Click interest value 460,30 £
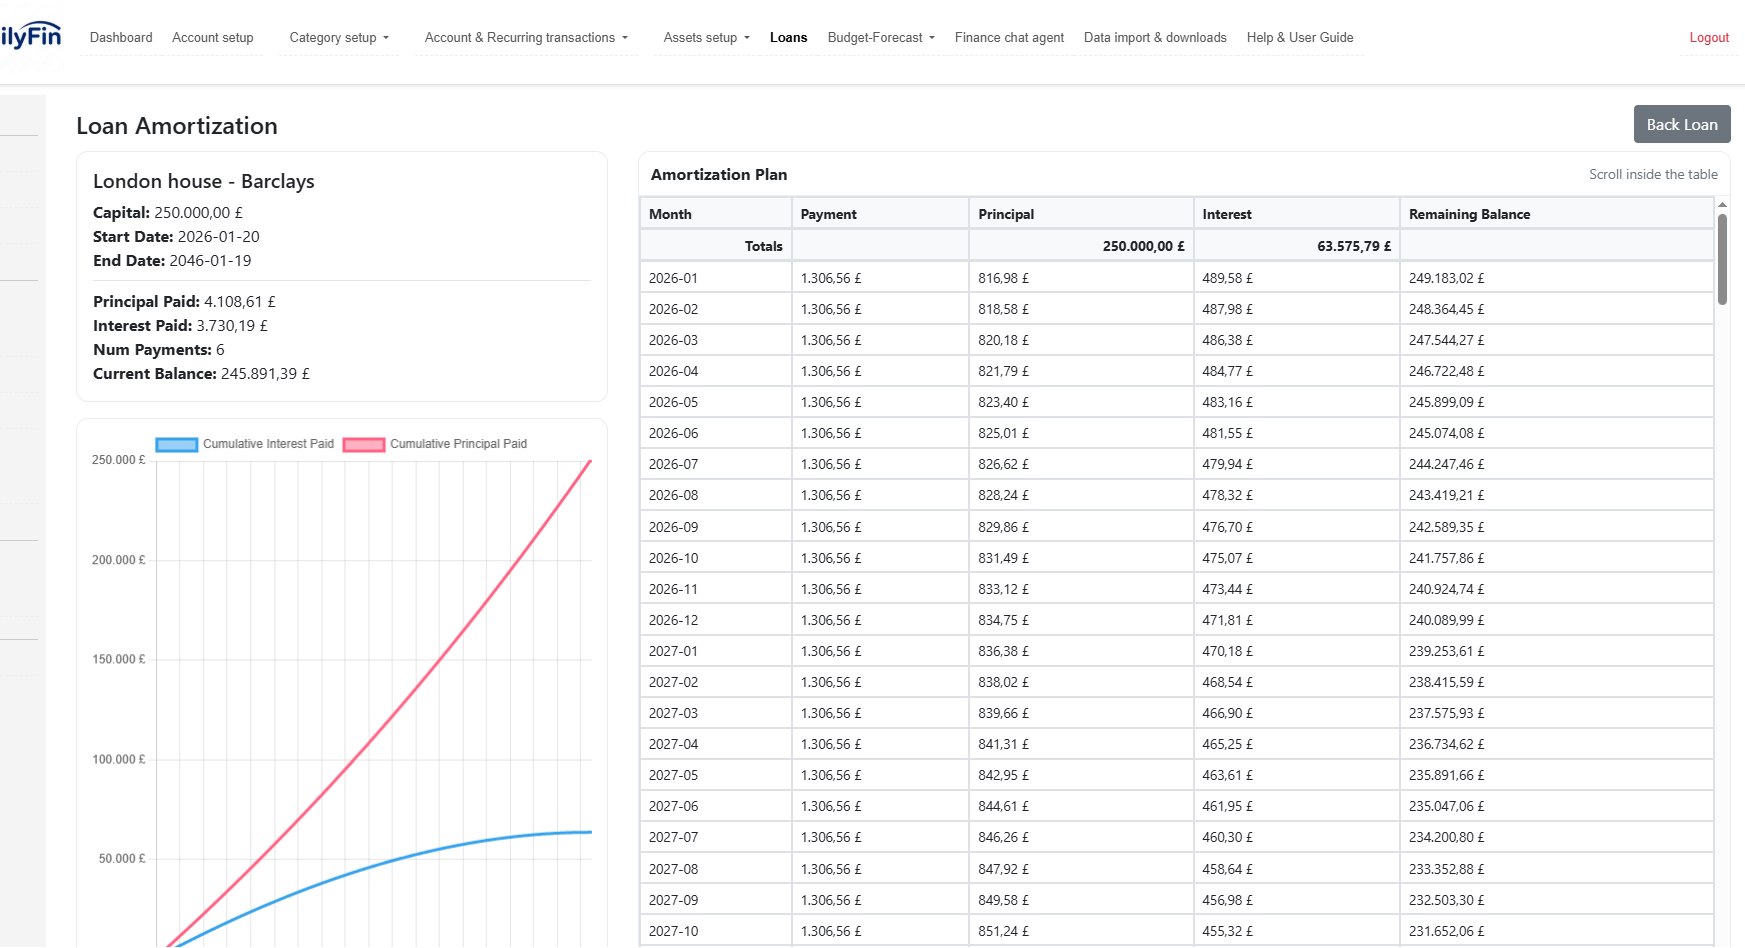The width and height of the screenshot is (1745, 948). [x=1227, y=837]
